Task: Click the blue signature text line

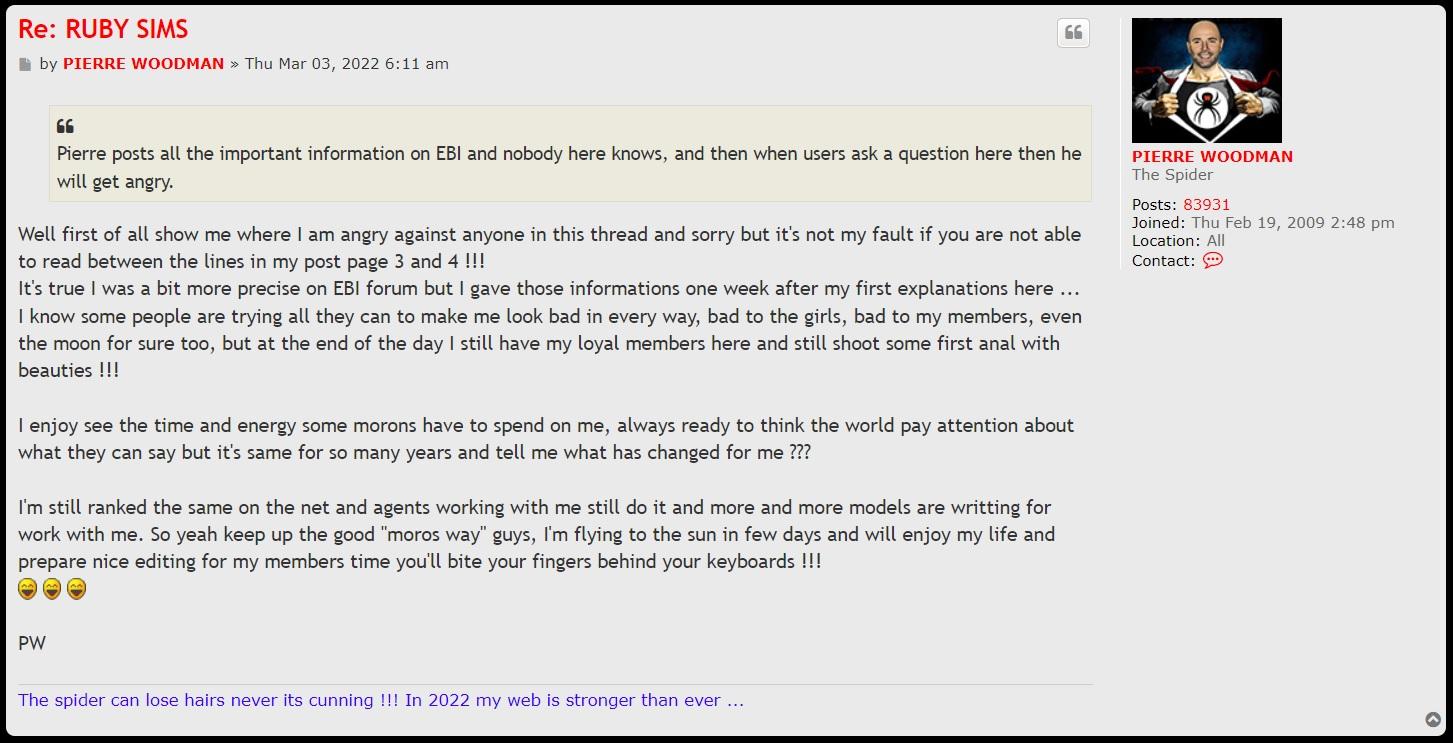Action: pyautogui.click(x=381, y=700)
